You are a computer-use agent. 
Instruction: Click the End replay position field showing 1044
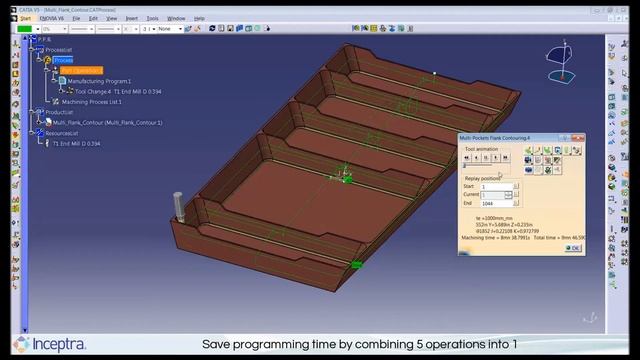496,203
